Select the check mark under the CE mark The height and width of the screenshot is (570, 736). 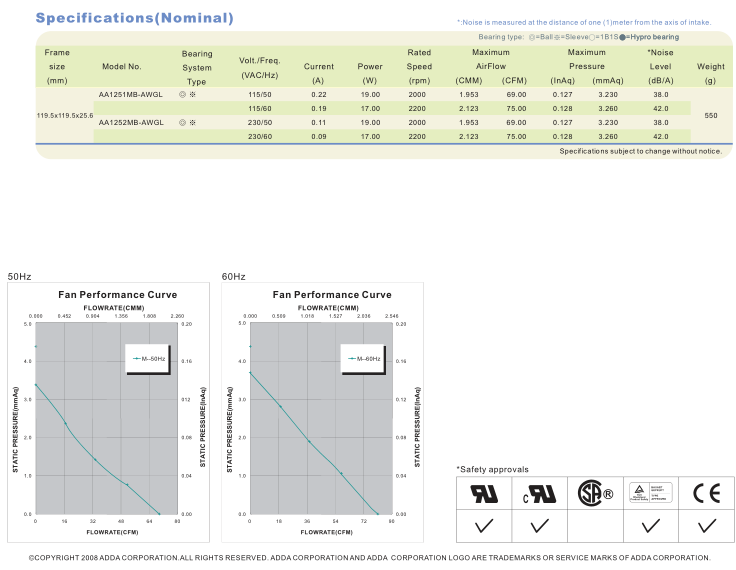click(x=706, y=526)
